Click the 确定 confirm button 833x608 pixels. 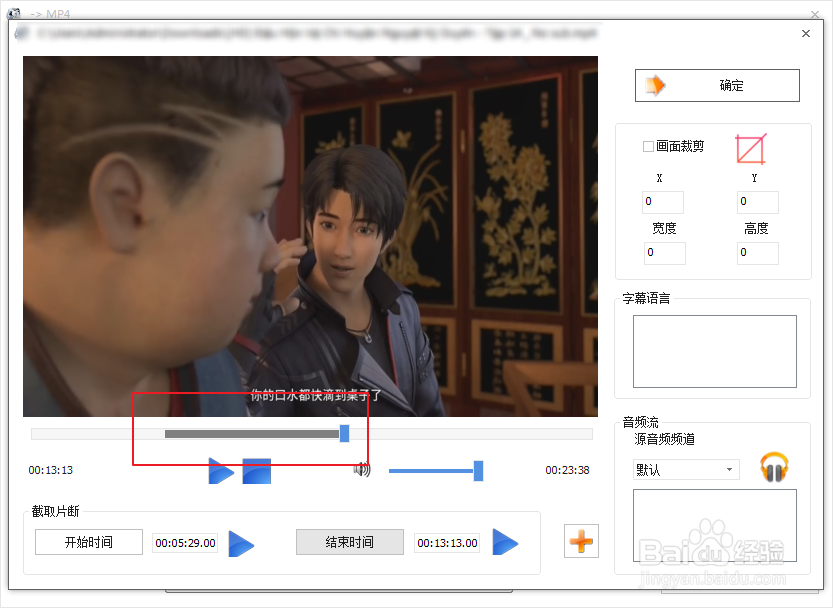[x=717, y=85]
